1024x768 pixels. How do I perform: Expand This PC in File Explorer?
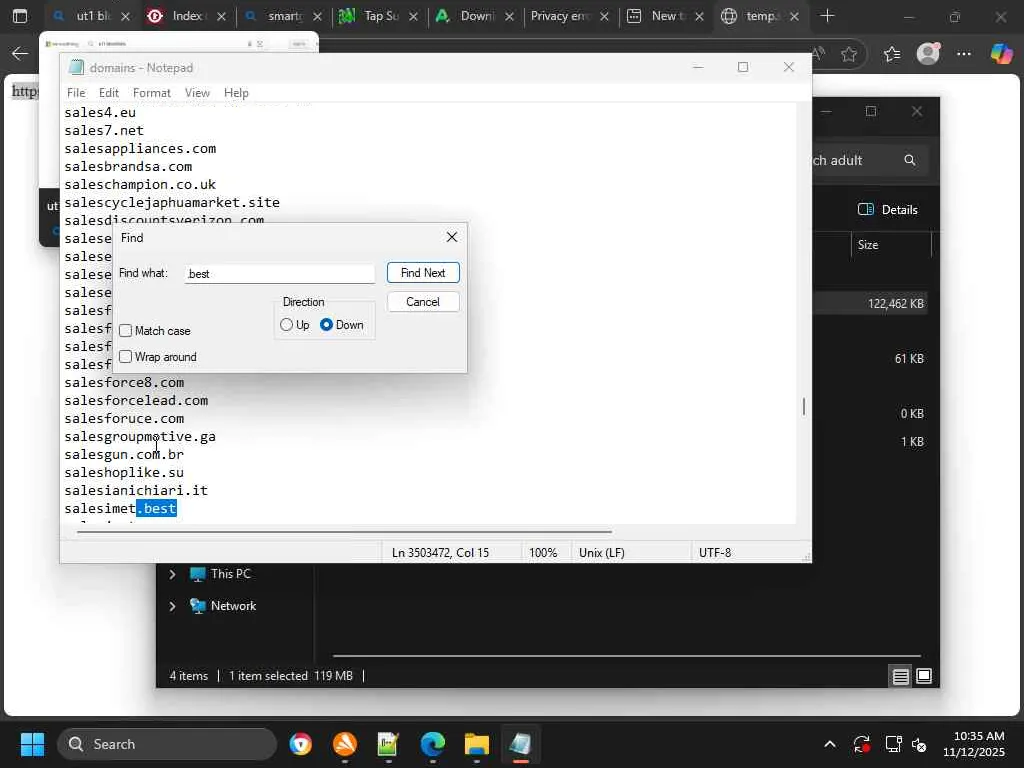click(172, 574)
